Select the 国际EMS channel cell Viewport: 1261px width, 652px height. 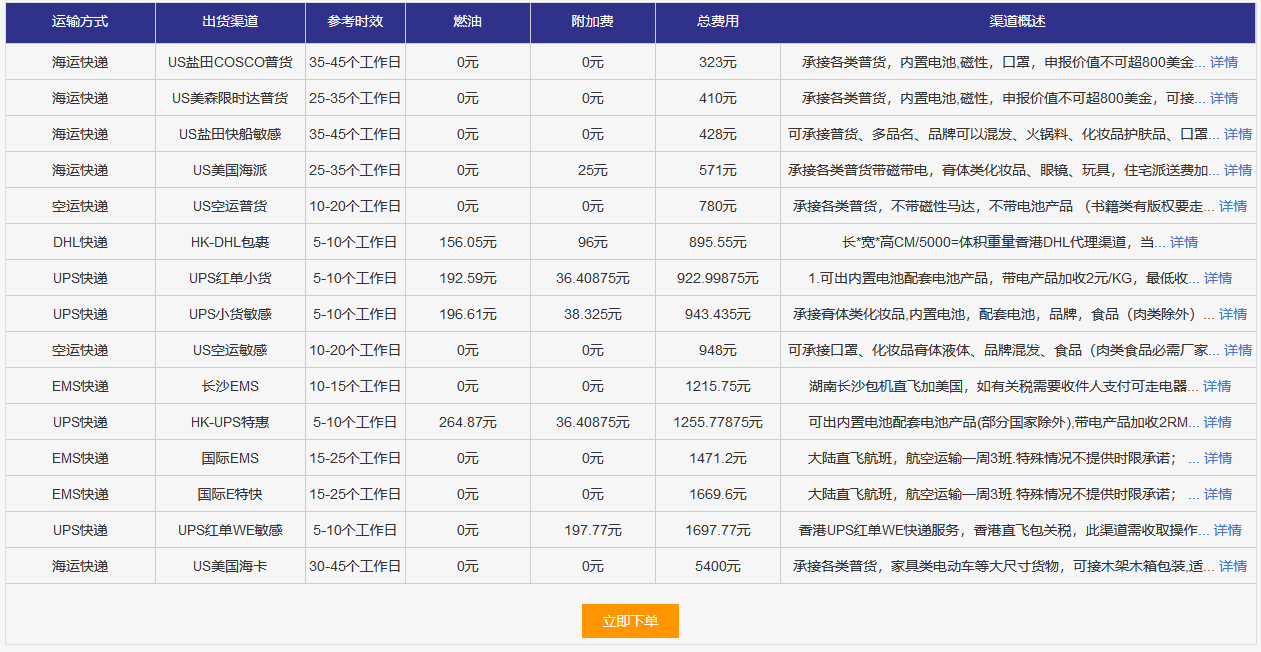pos(230,458)
